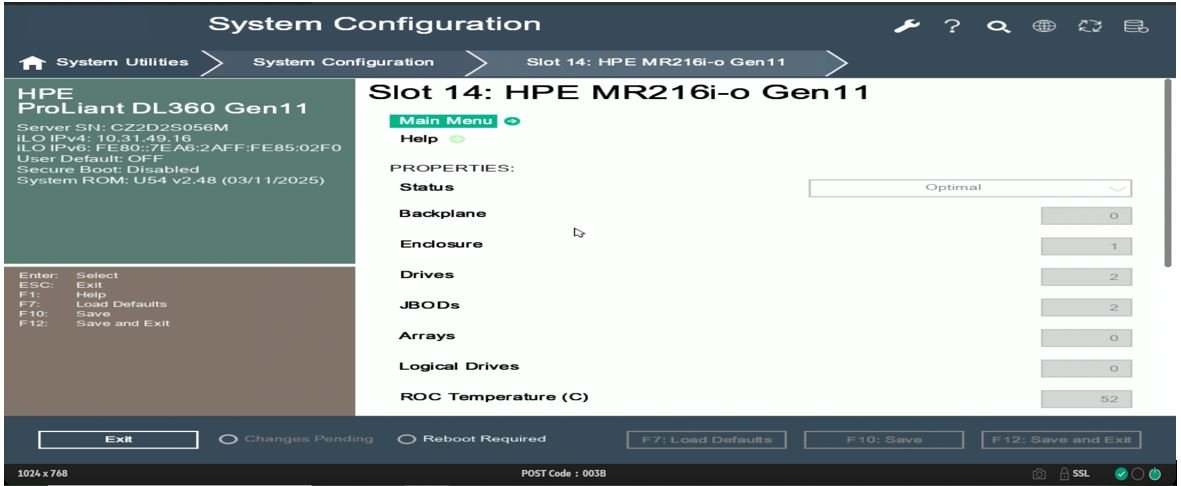This screenshot has height=486, width=1181.
Task: Click the F7: Load Defaults shortcut hint
Action: (x=93, y=304)
